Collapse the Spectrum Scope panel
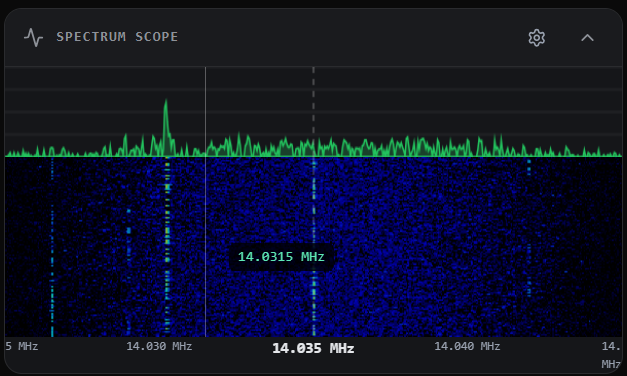627x376 pixels. coord(587,38)
